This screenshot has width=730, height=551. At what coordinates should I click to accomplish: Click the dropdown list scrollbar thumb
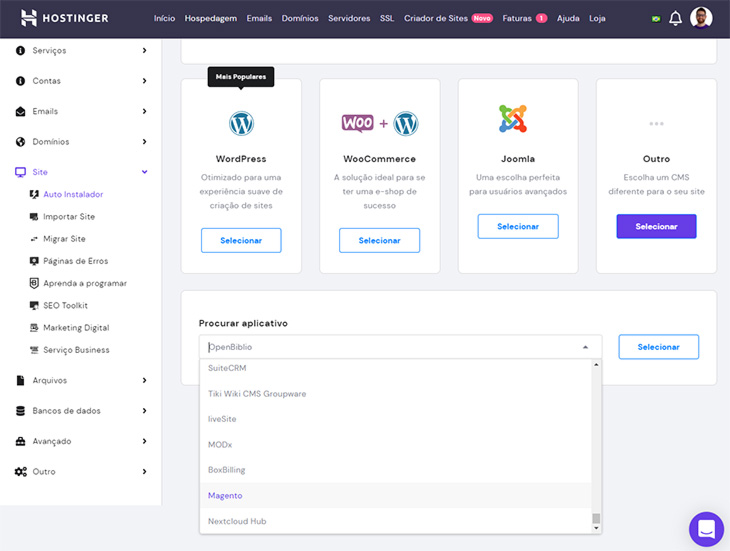point(596,518)
